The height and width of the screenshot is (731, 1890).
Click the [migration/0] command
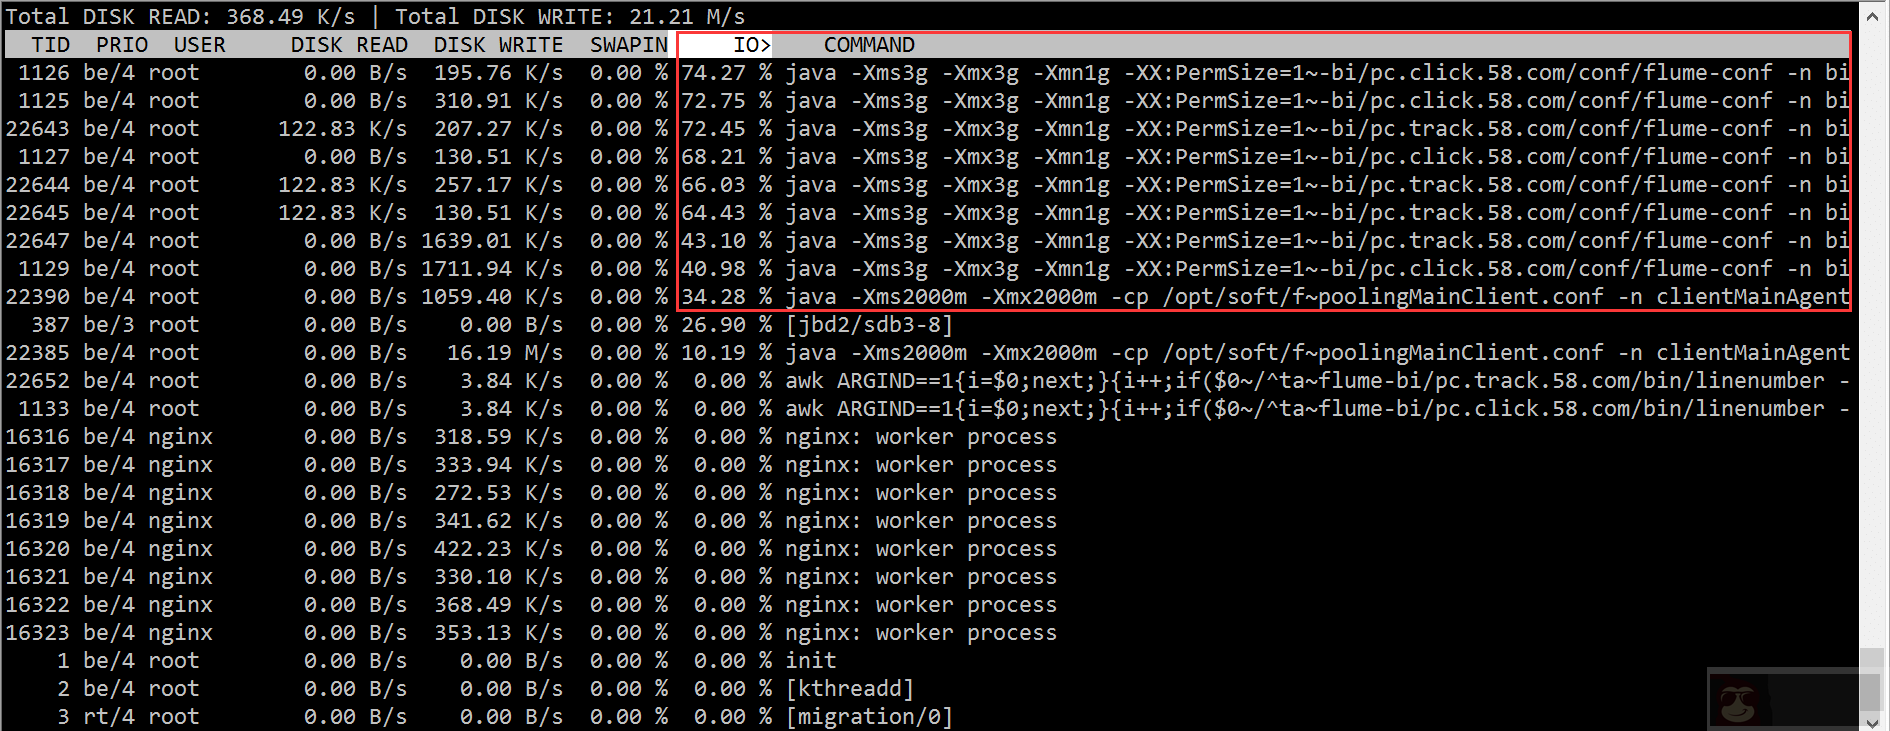click(x=869, y=717)
